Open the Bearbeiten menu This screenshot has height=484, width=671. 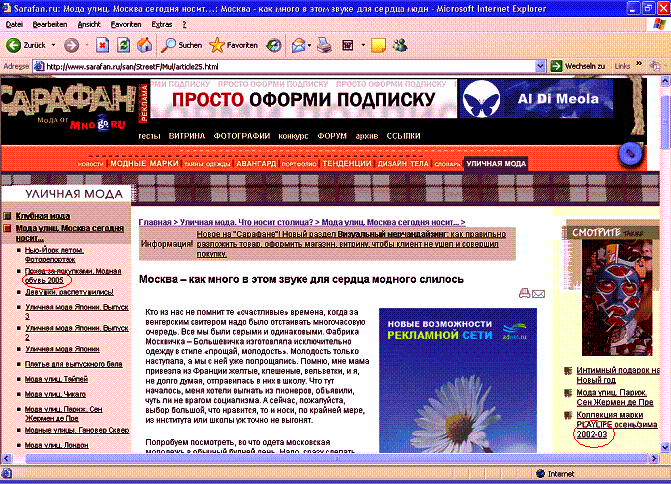point(50,24)
